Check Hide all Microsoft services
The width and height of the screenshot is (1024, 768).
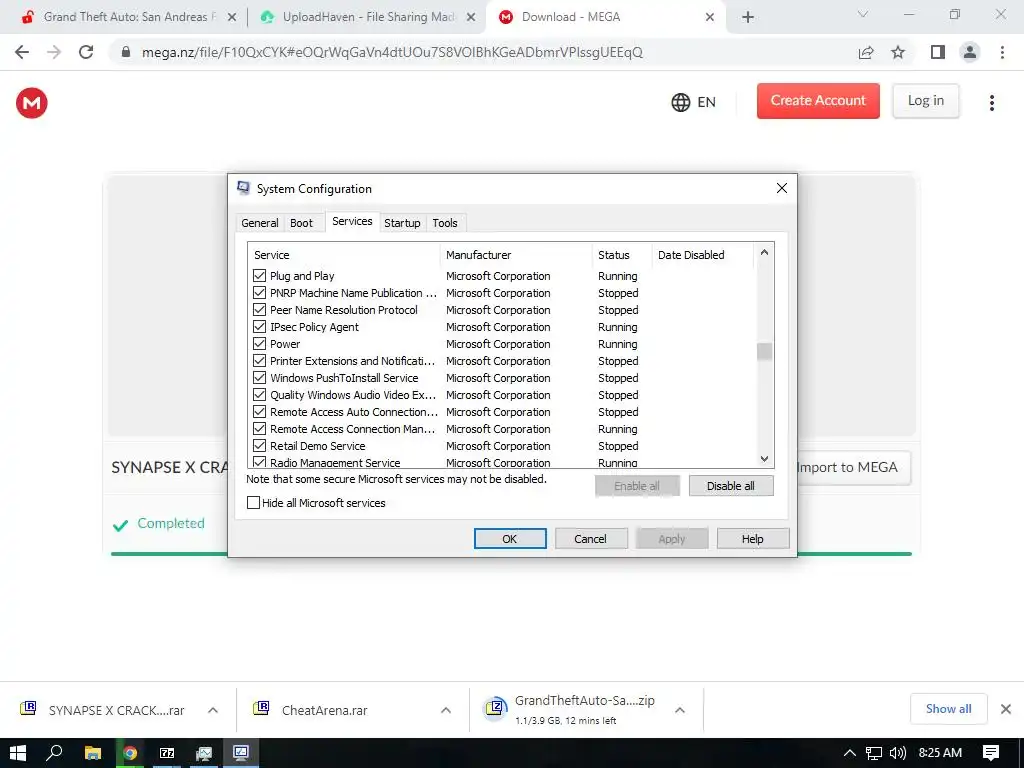[253, 503]
